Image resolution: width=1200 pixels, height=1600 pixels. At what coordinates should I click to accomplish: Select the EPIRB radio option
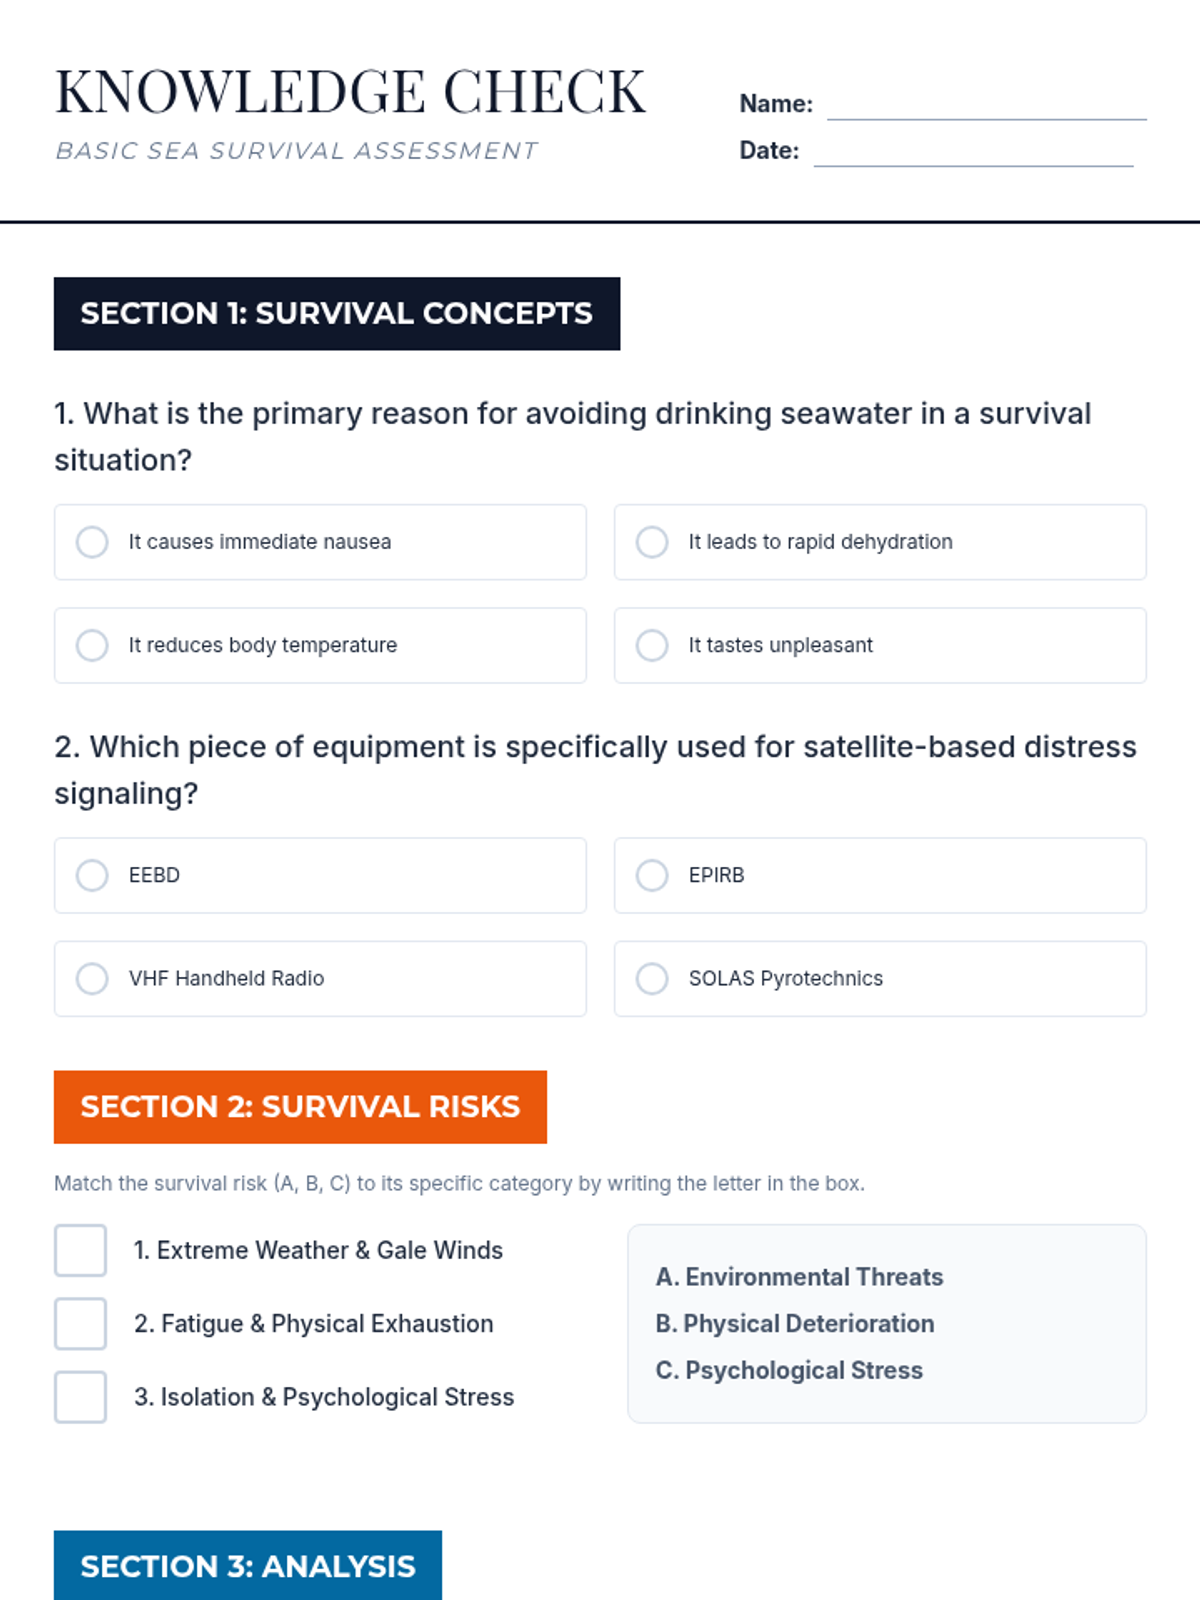click(x=652, y=875)
